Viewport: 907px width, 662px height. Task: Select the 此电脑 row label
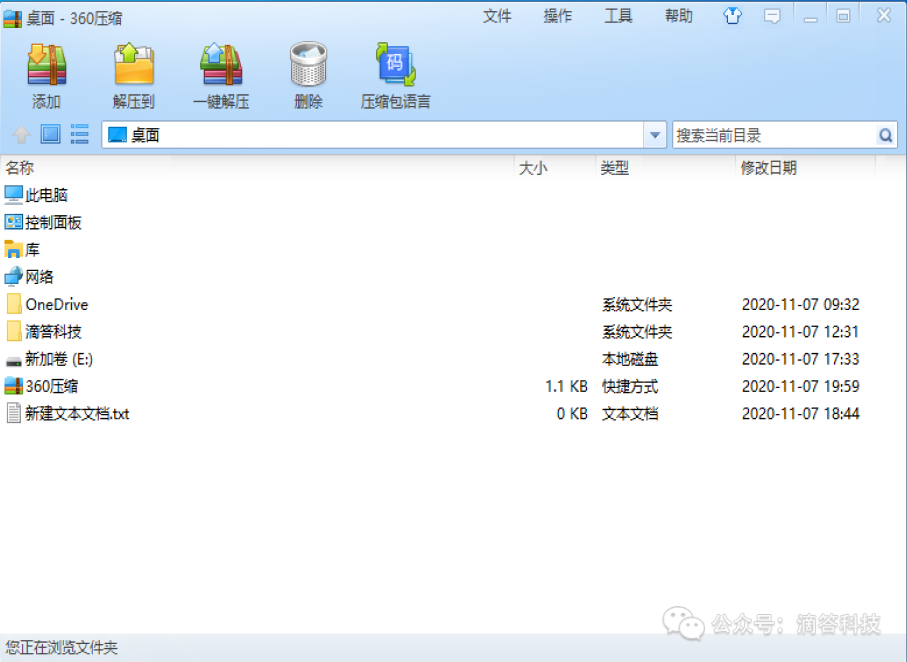[x=46, y=195]
